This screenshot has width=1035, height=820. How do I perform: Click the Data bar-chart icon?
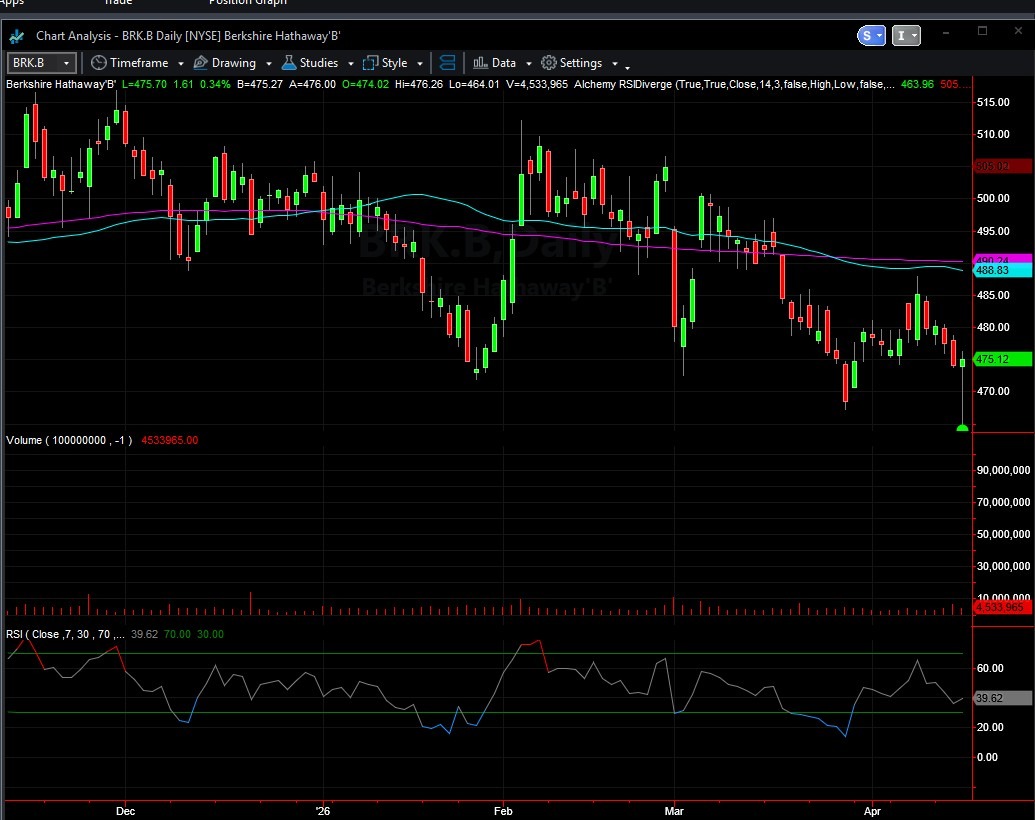480,63
